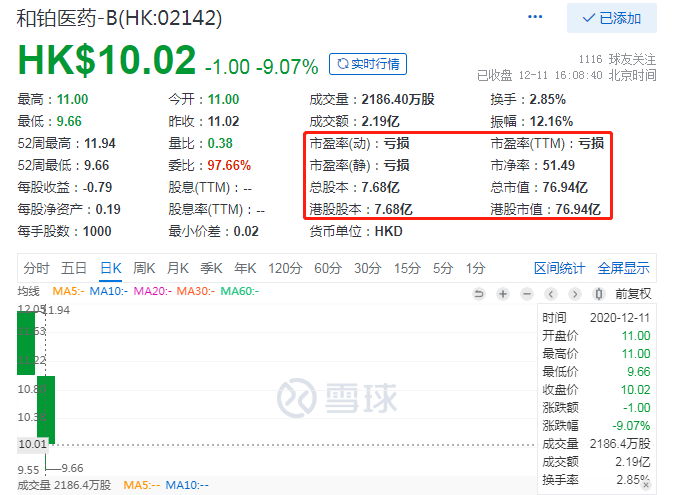Screen dimensions: 676x495
Task: Zoom out the chart with minus icon
Action: [526, 294]
